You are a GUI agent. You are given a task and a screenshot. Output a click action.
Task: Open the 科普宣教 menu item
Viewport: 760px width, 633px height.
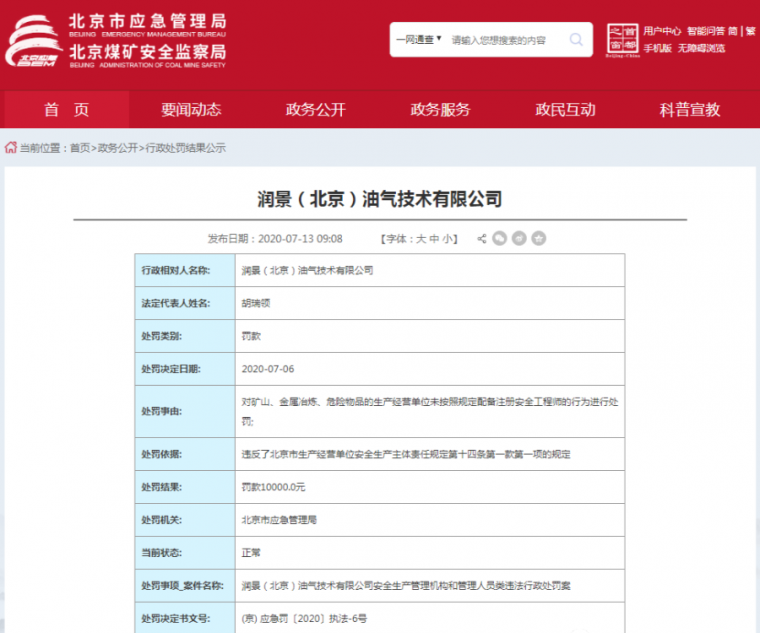[x=689, y=110]
